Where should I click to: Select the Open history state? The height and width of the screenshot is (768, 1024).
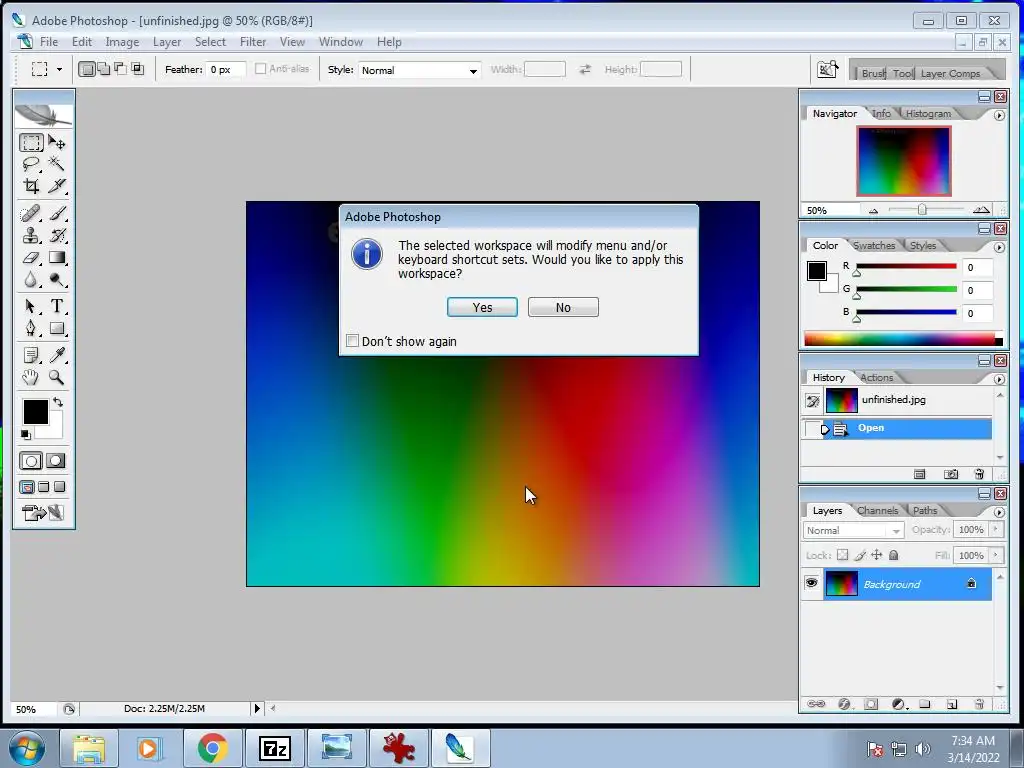[896, 428]
